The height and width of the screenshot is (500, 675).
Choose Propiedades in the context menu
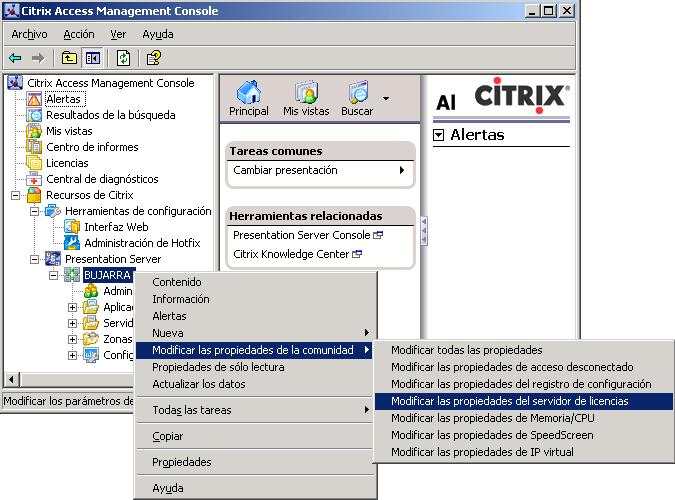click(256, 462)
